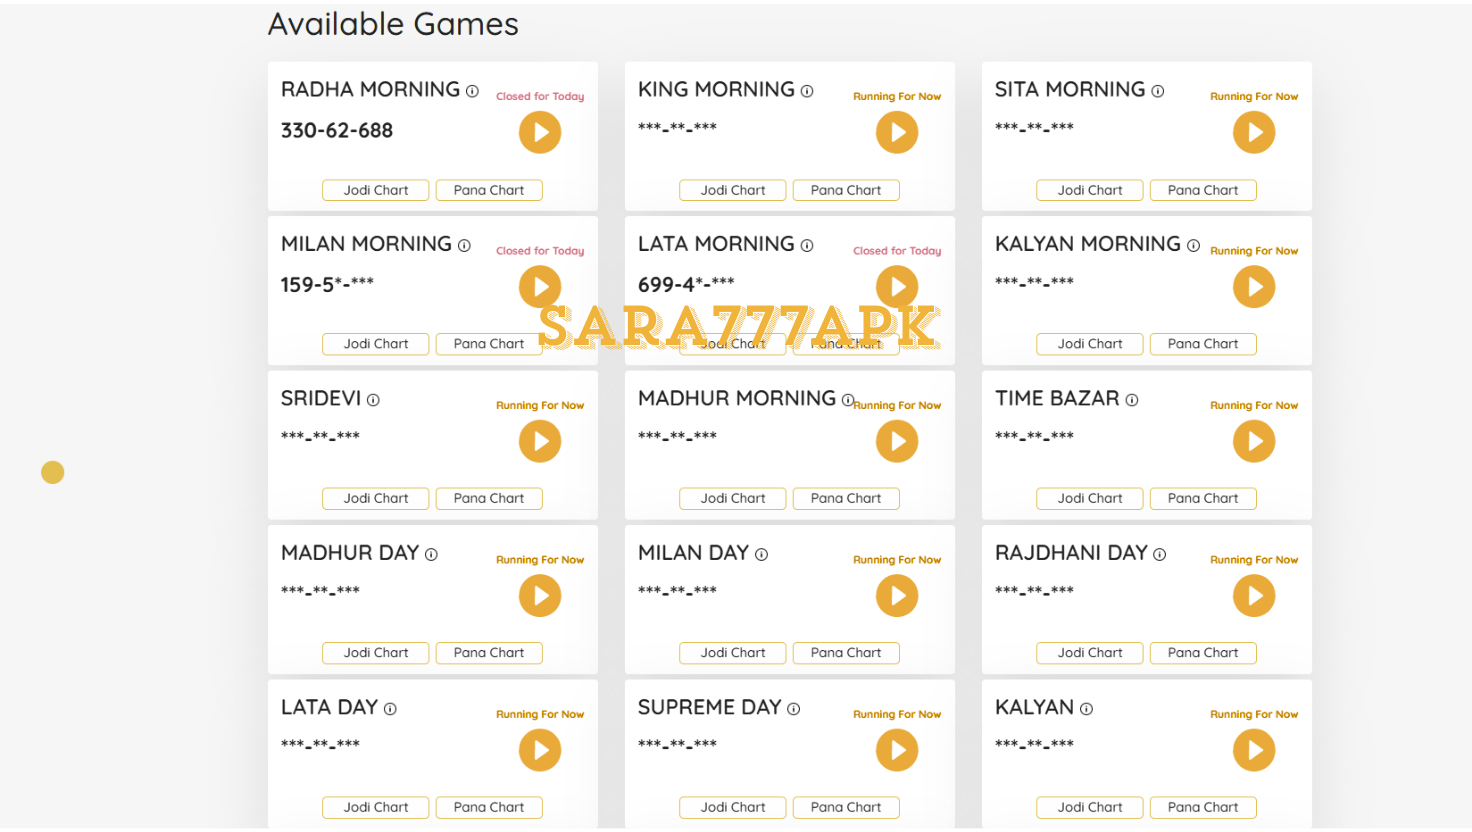Open Pana Chart under KALYAN MORNING

click(x=1203, y=344)
